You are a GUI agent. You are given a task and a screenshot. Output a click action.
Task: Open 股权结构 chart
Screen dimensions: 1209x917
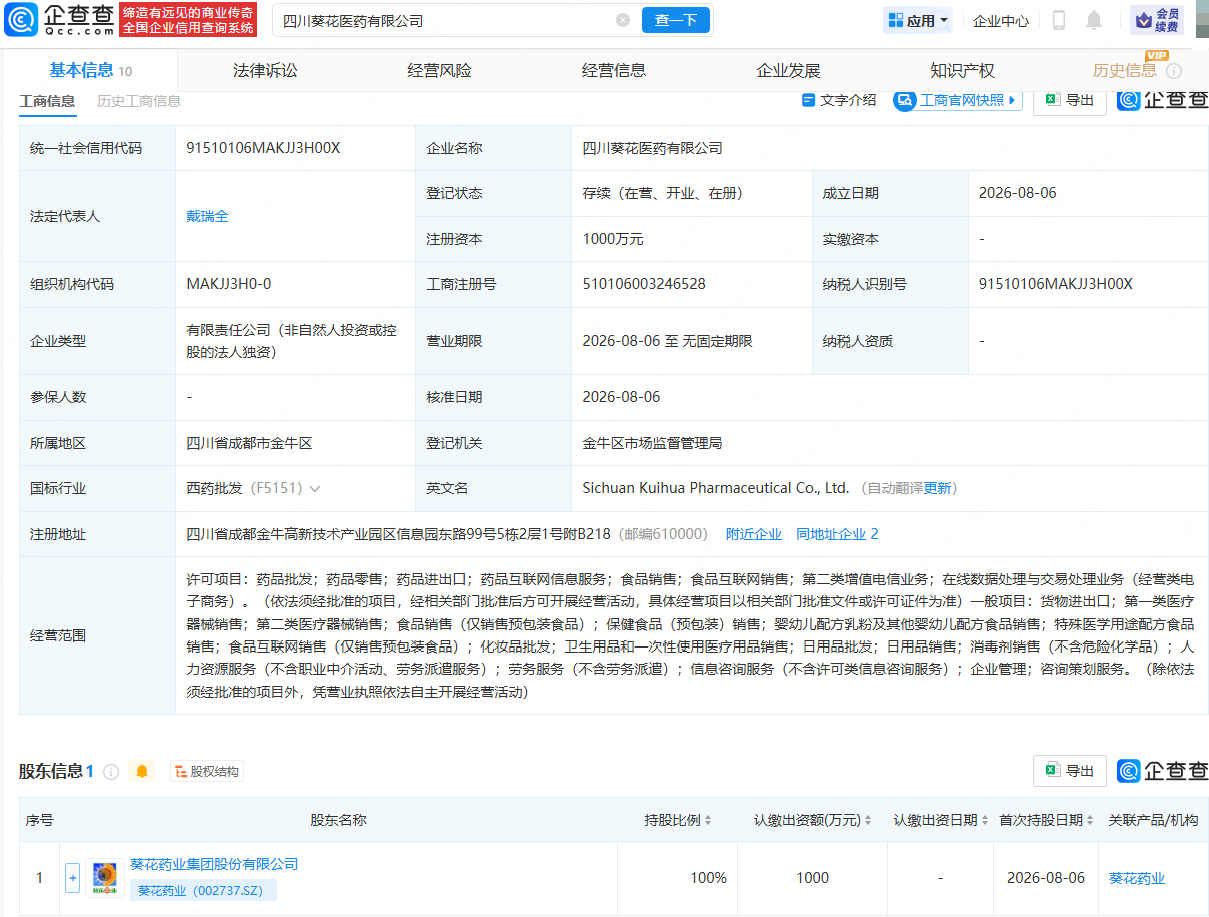pos(207,772)
